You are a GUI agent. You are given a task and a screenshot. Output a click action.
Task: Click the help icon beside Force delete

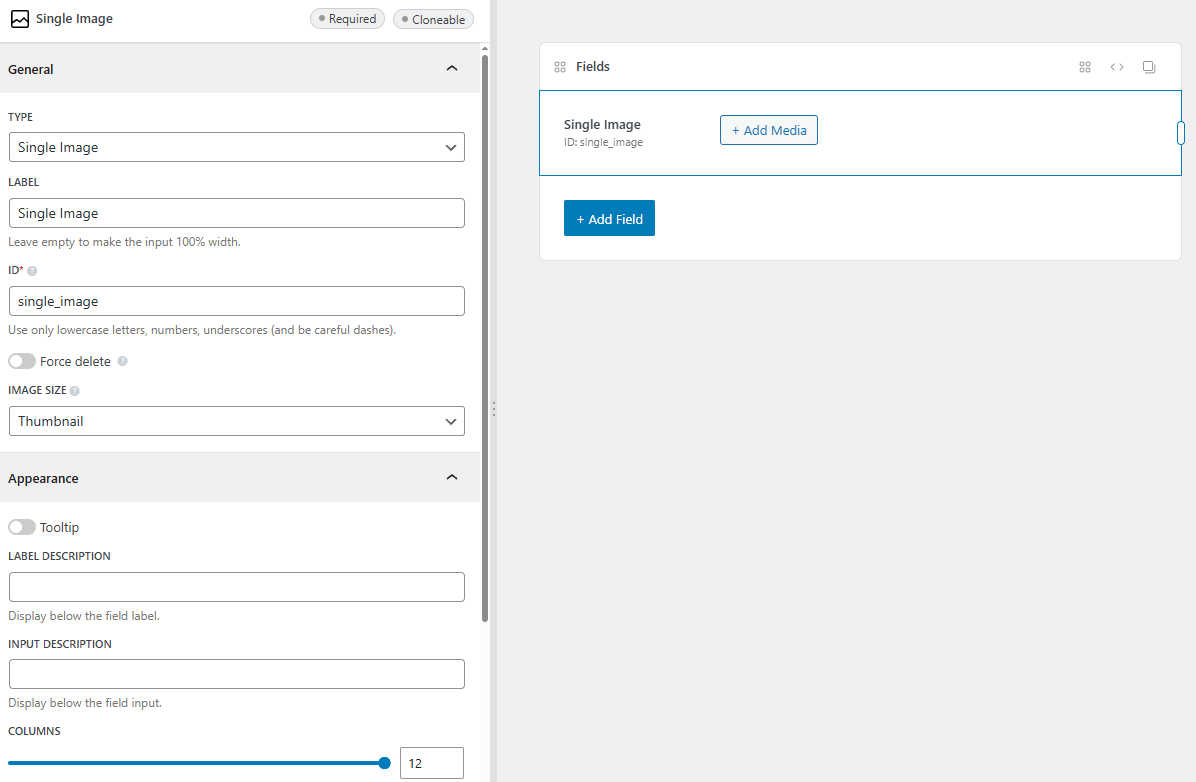[x=123, y=361]
